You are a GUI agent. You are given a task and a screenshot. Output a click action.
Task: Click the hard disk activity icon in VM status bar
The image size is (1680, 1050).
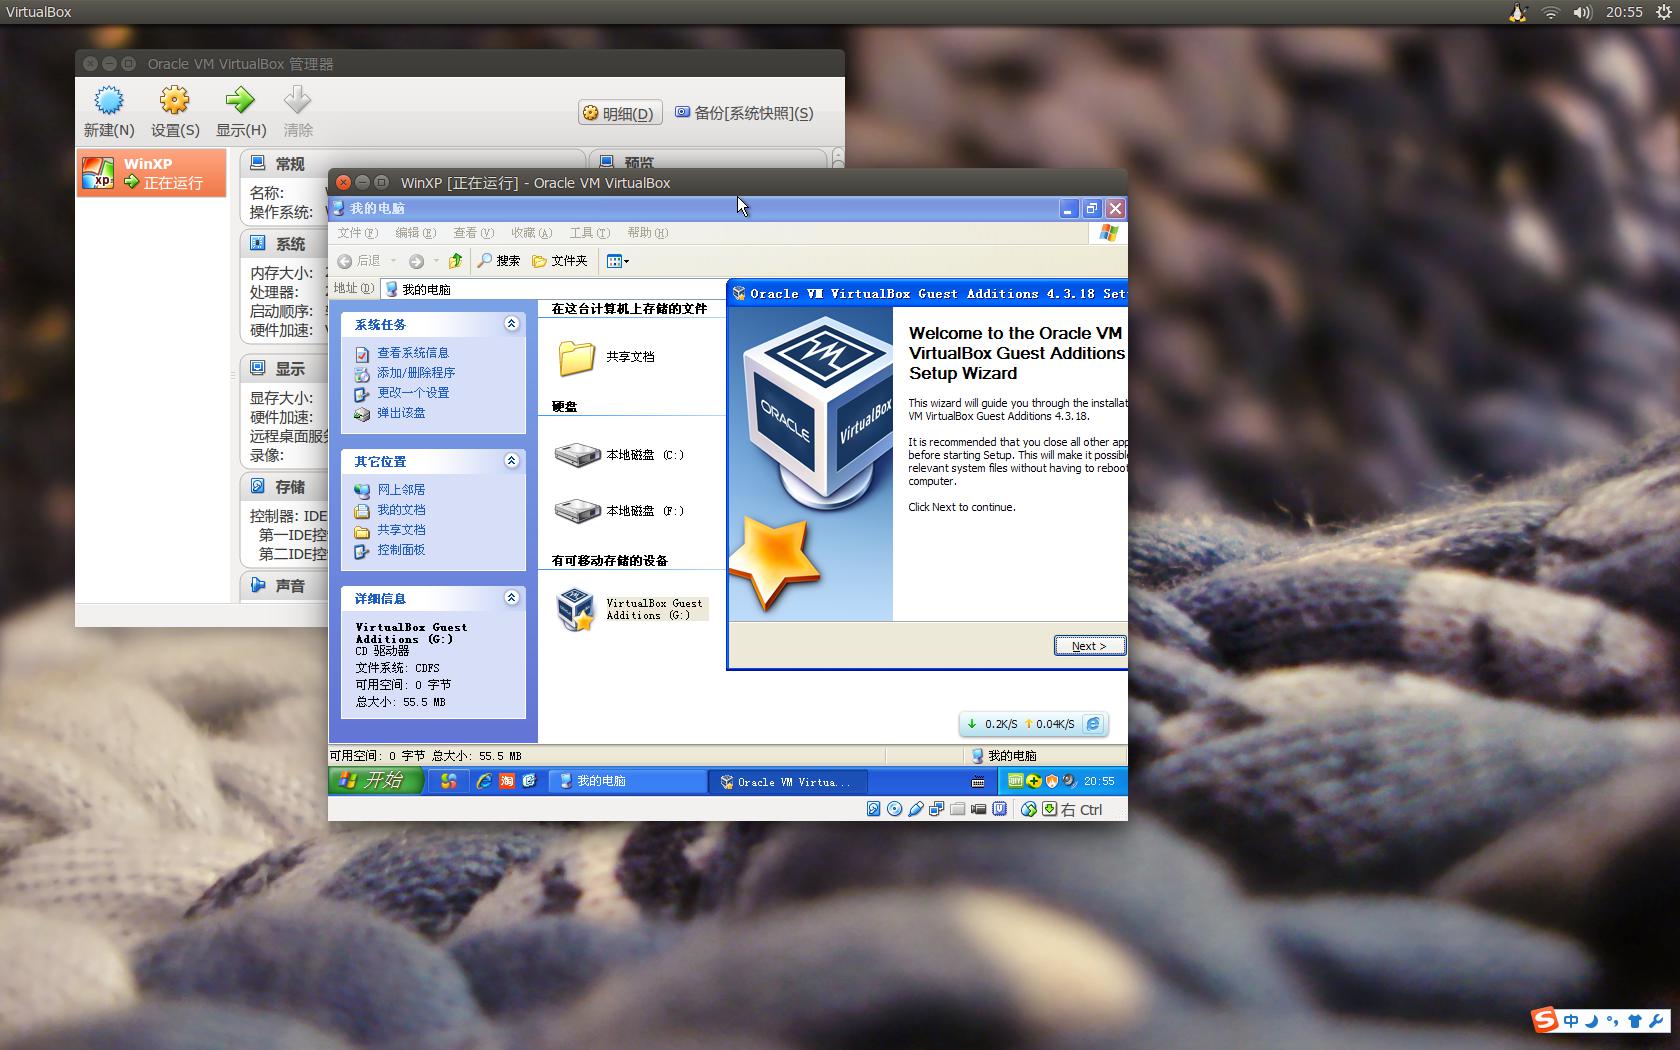873,809
